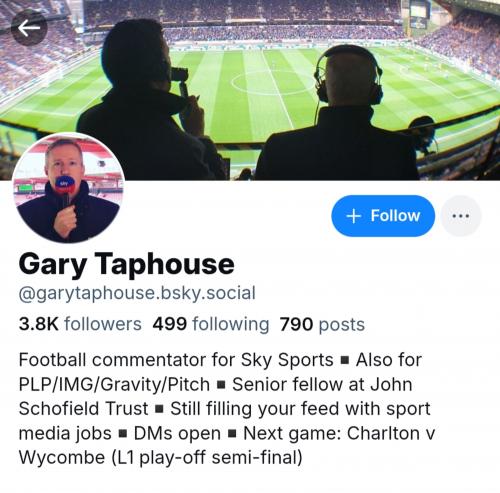Click 'John Schofield Trust' in bio
This screenshot has height=493, width=500.
point(216,397)
